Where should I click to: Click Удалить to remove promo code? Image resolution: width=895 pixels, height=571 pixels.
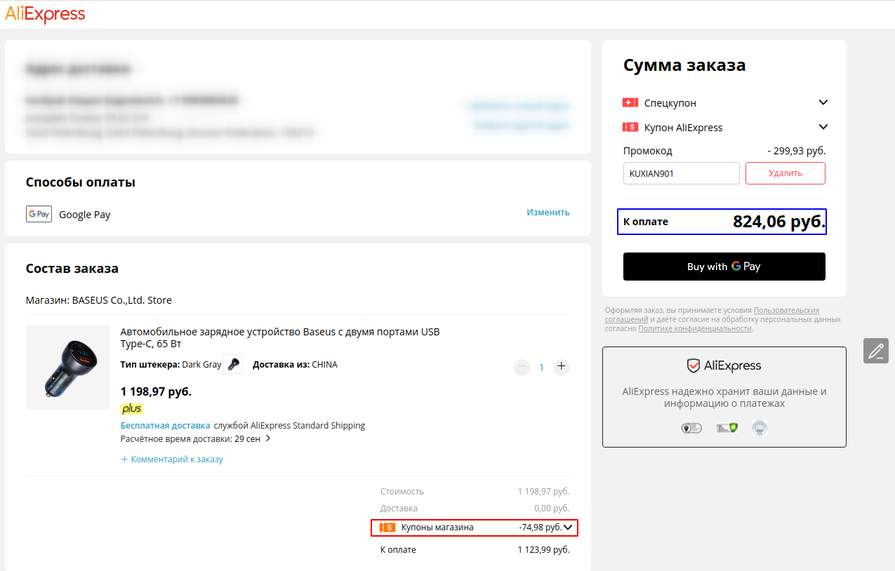(x=785, y=174)
